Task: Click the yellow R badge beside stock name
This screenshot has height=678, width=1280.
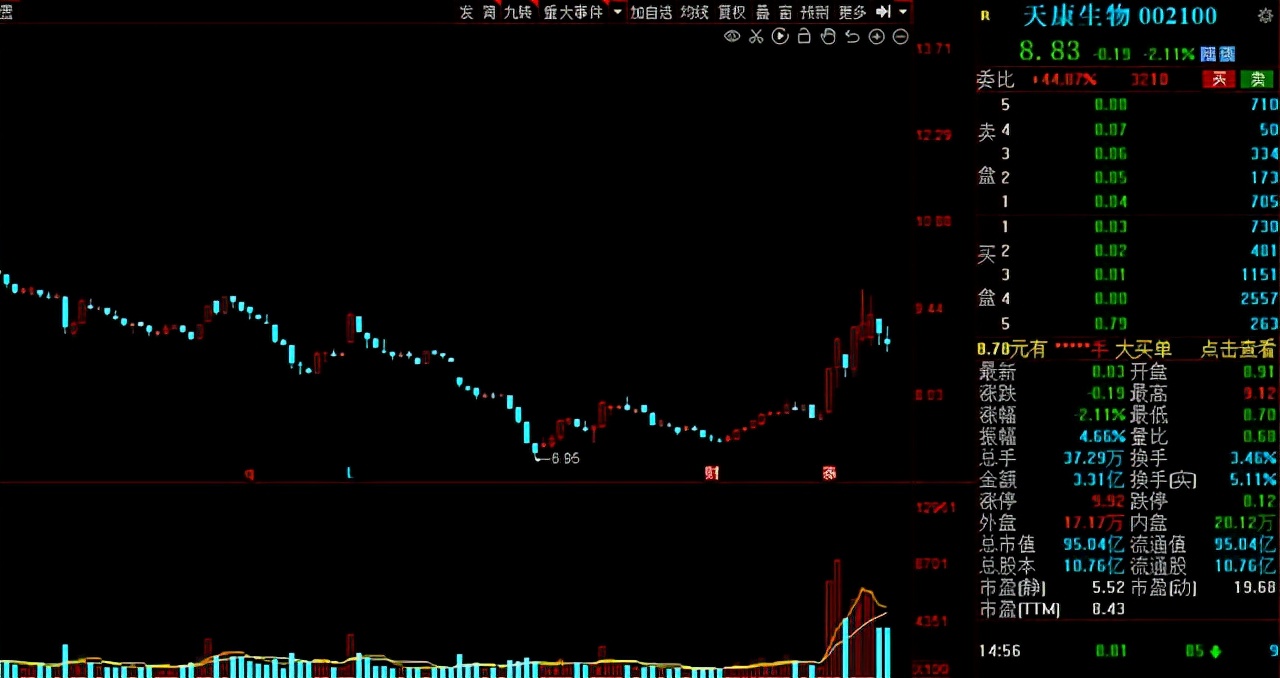Action: 985,15
